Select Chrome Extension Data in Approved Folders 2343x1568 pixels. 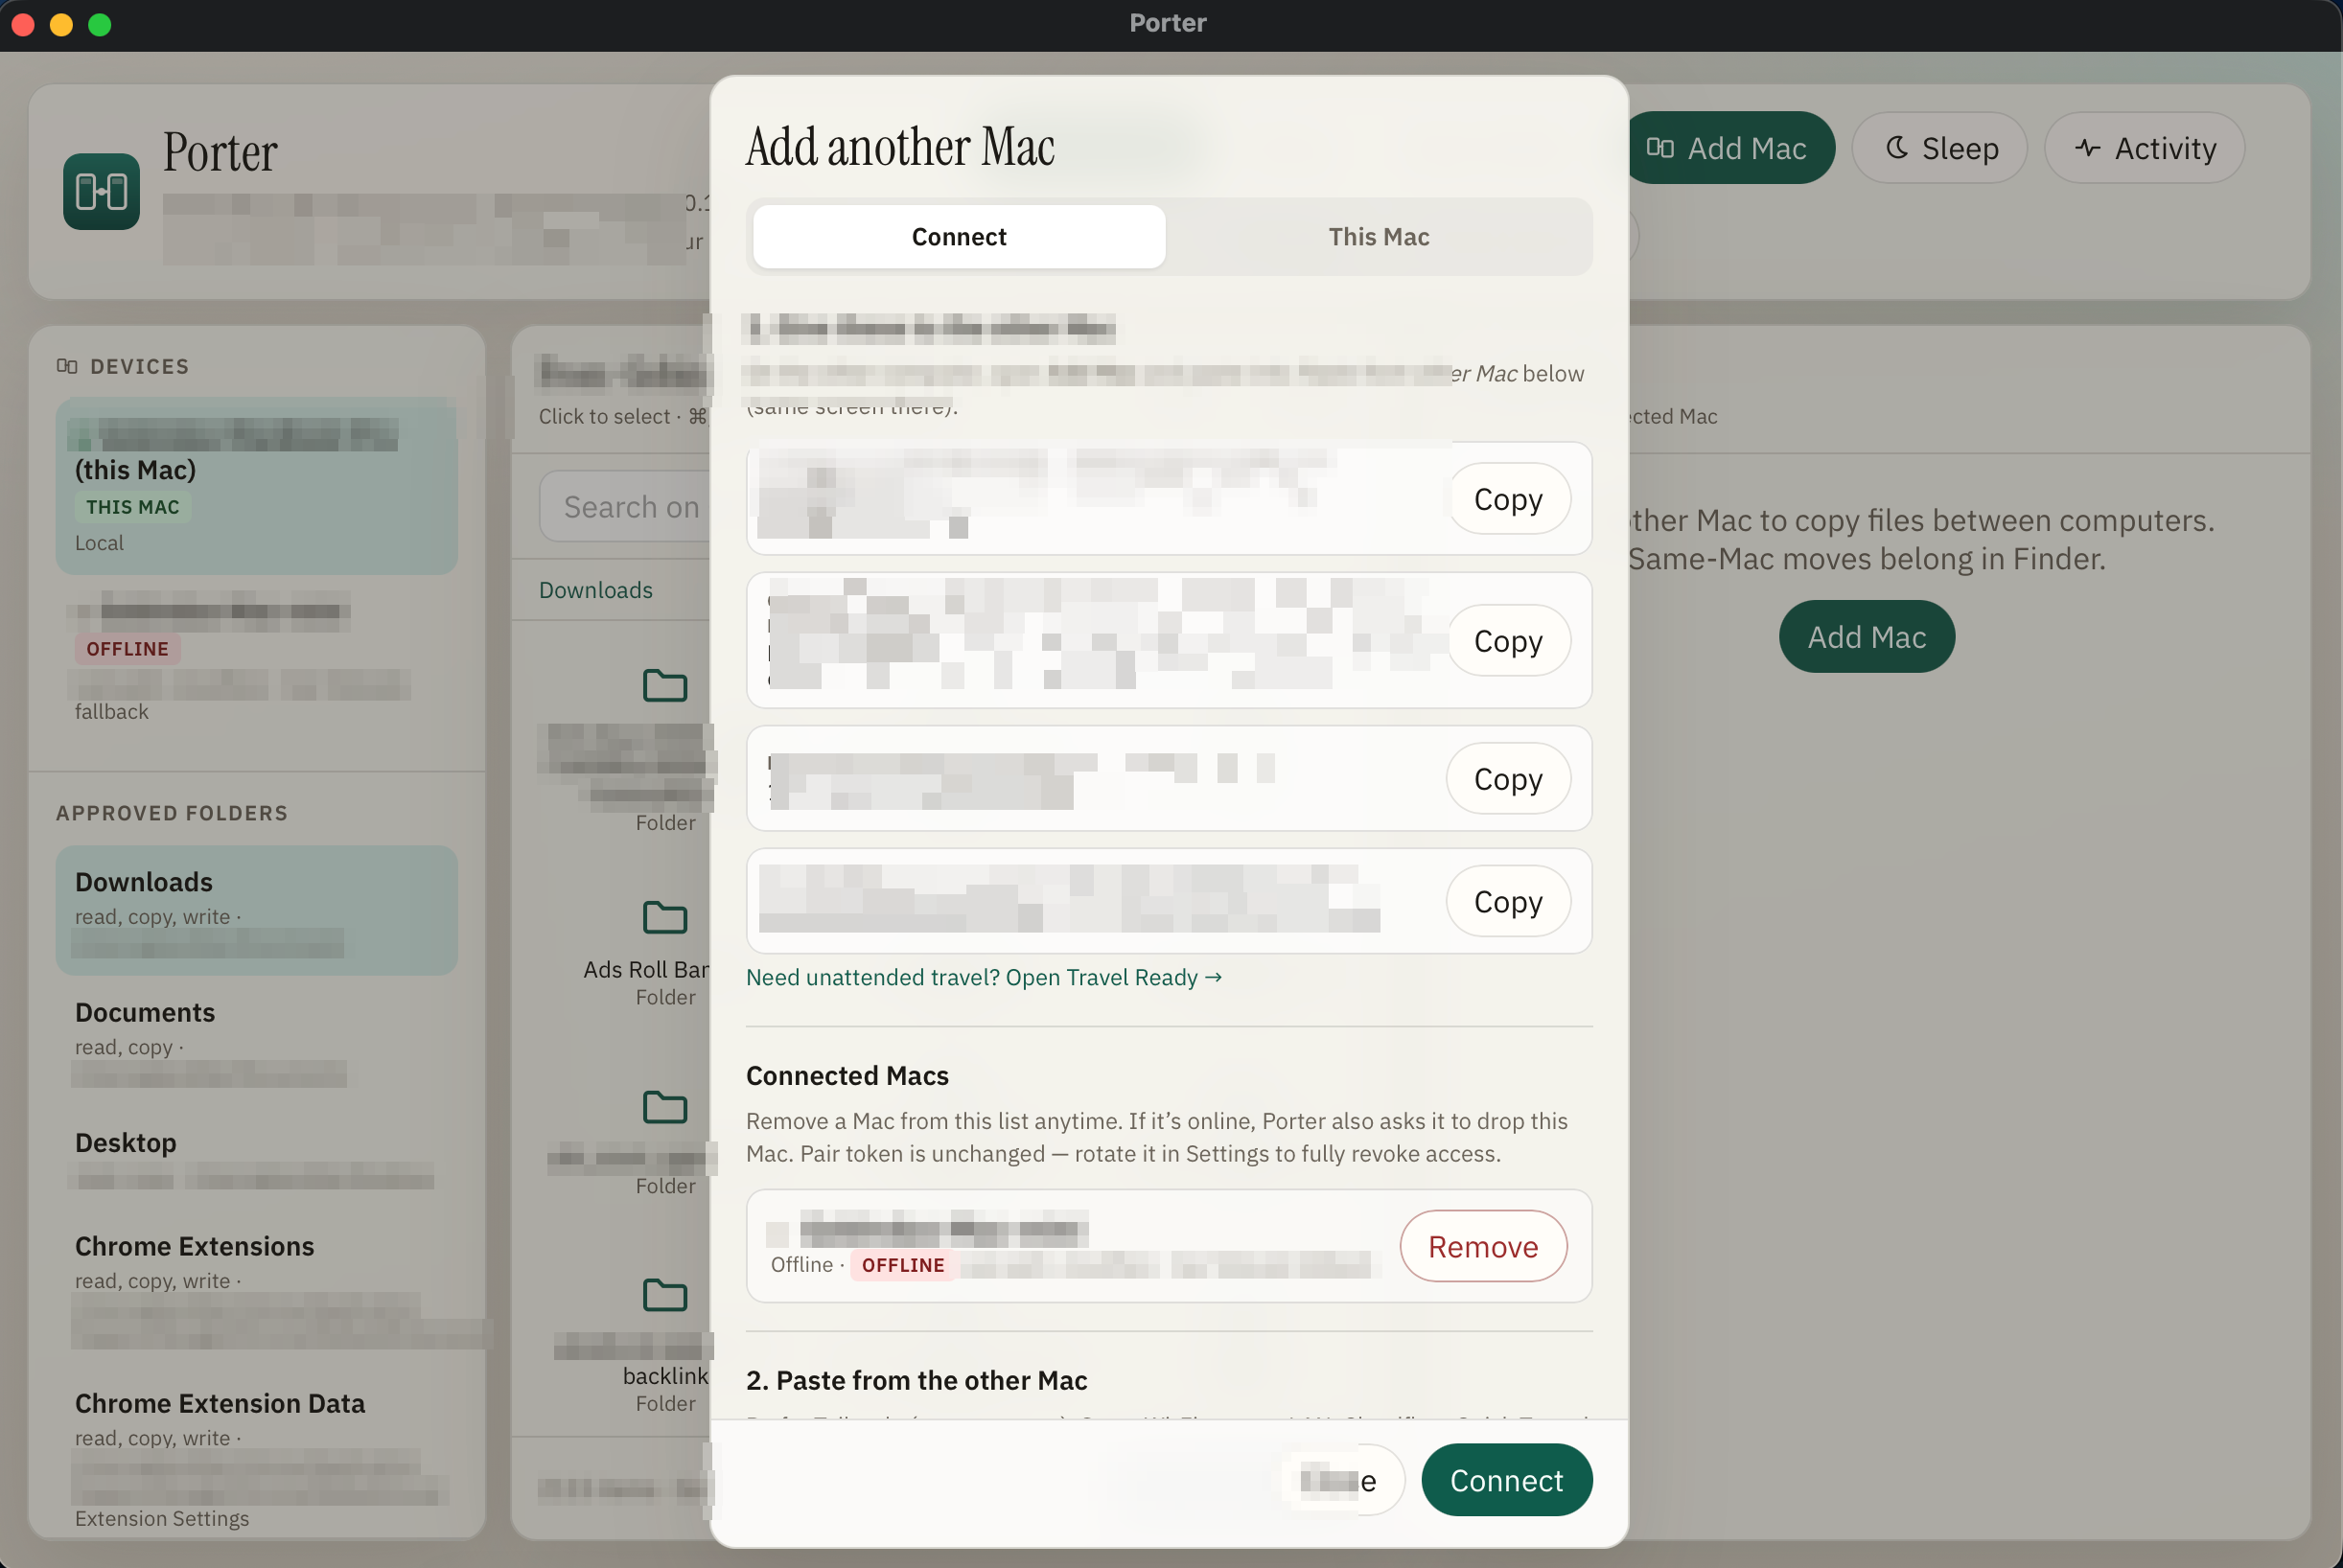click(257, 1460)
